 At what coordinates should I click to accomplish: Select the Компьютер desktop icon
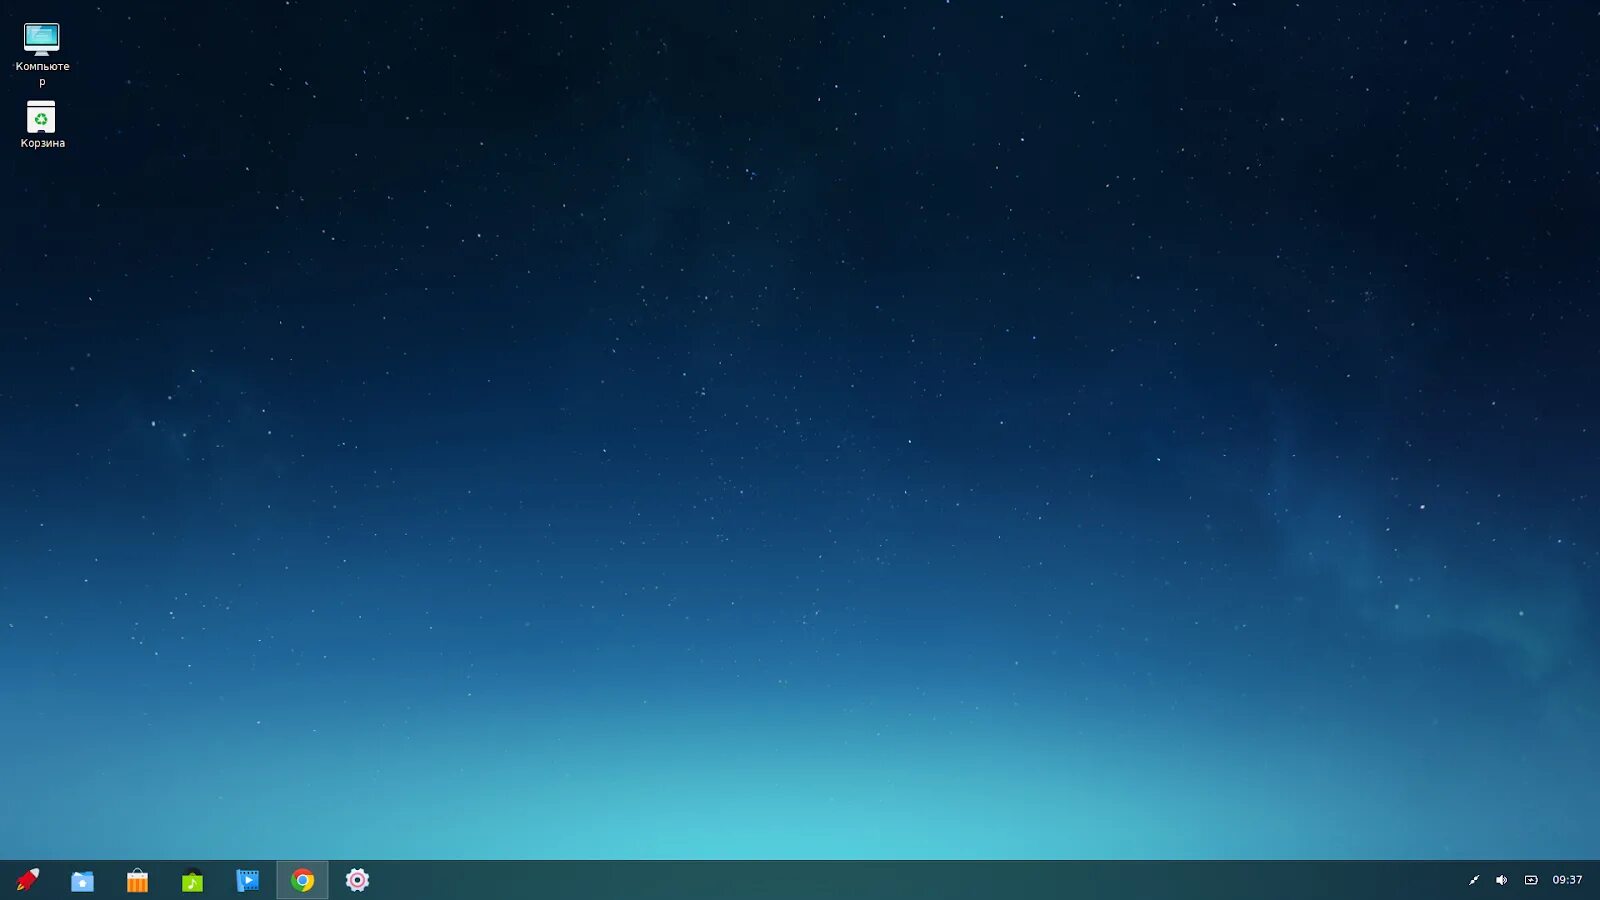click(x=42, y=55)
